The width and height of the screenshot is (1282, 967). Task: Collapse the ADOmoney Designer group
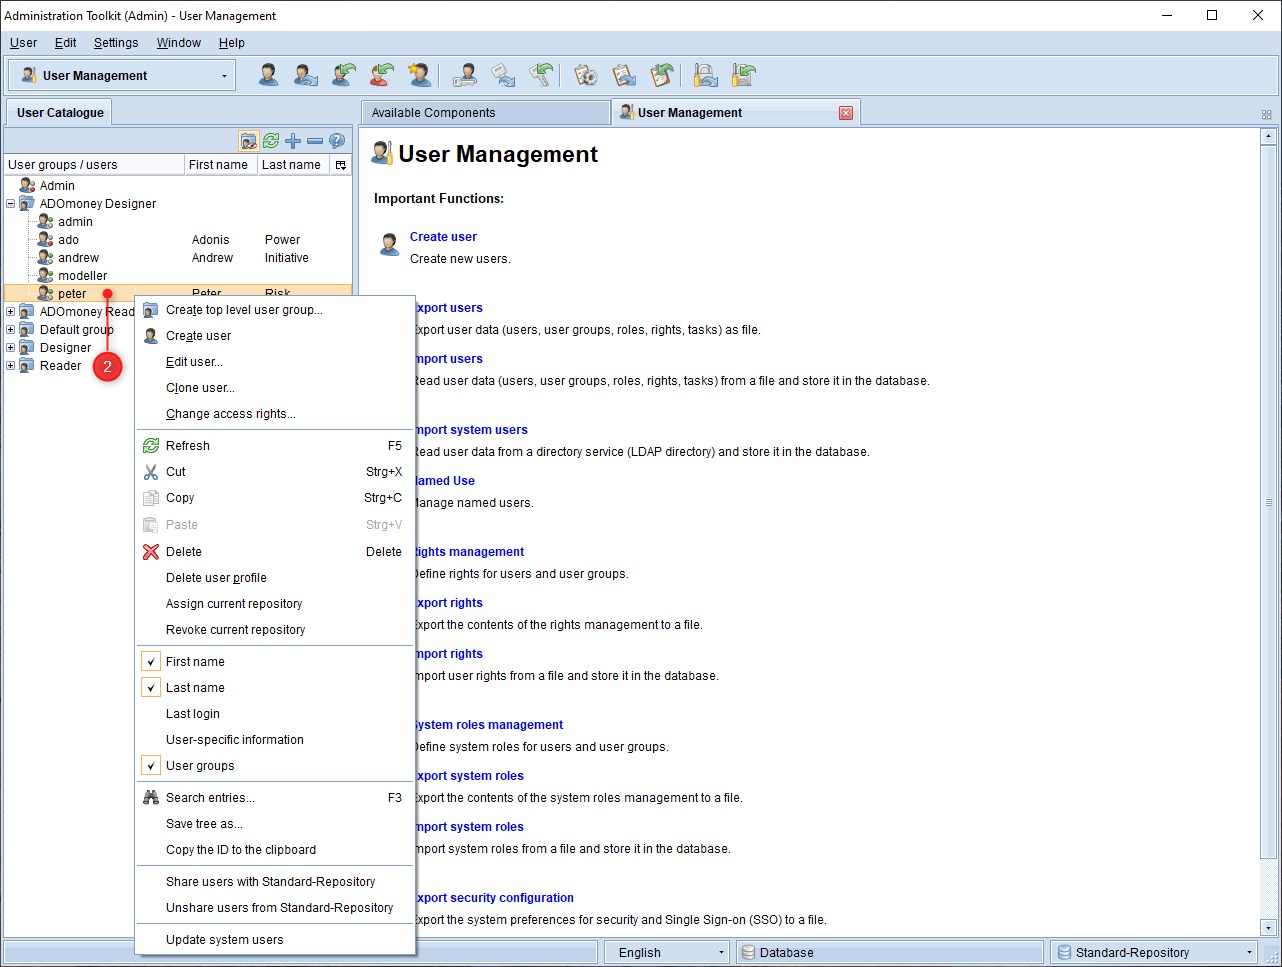point(11,204)
